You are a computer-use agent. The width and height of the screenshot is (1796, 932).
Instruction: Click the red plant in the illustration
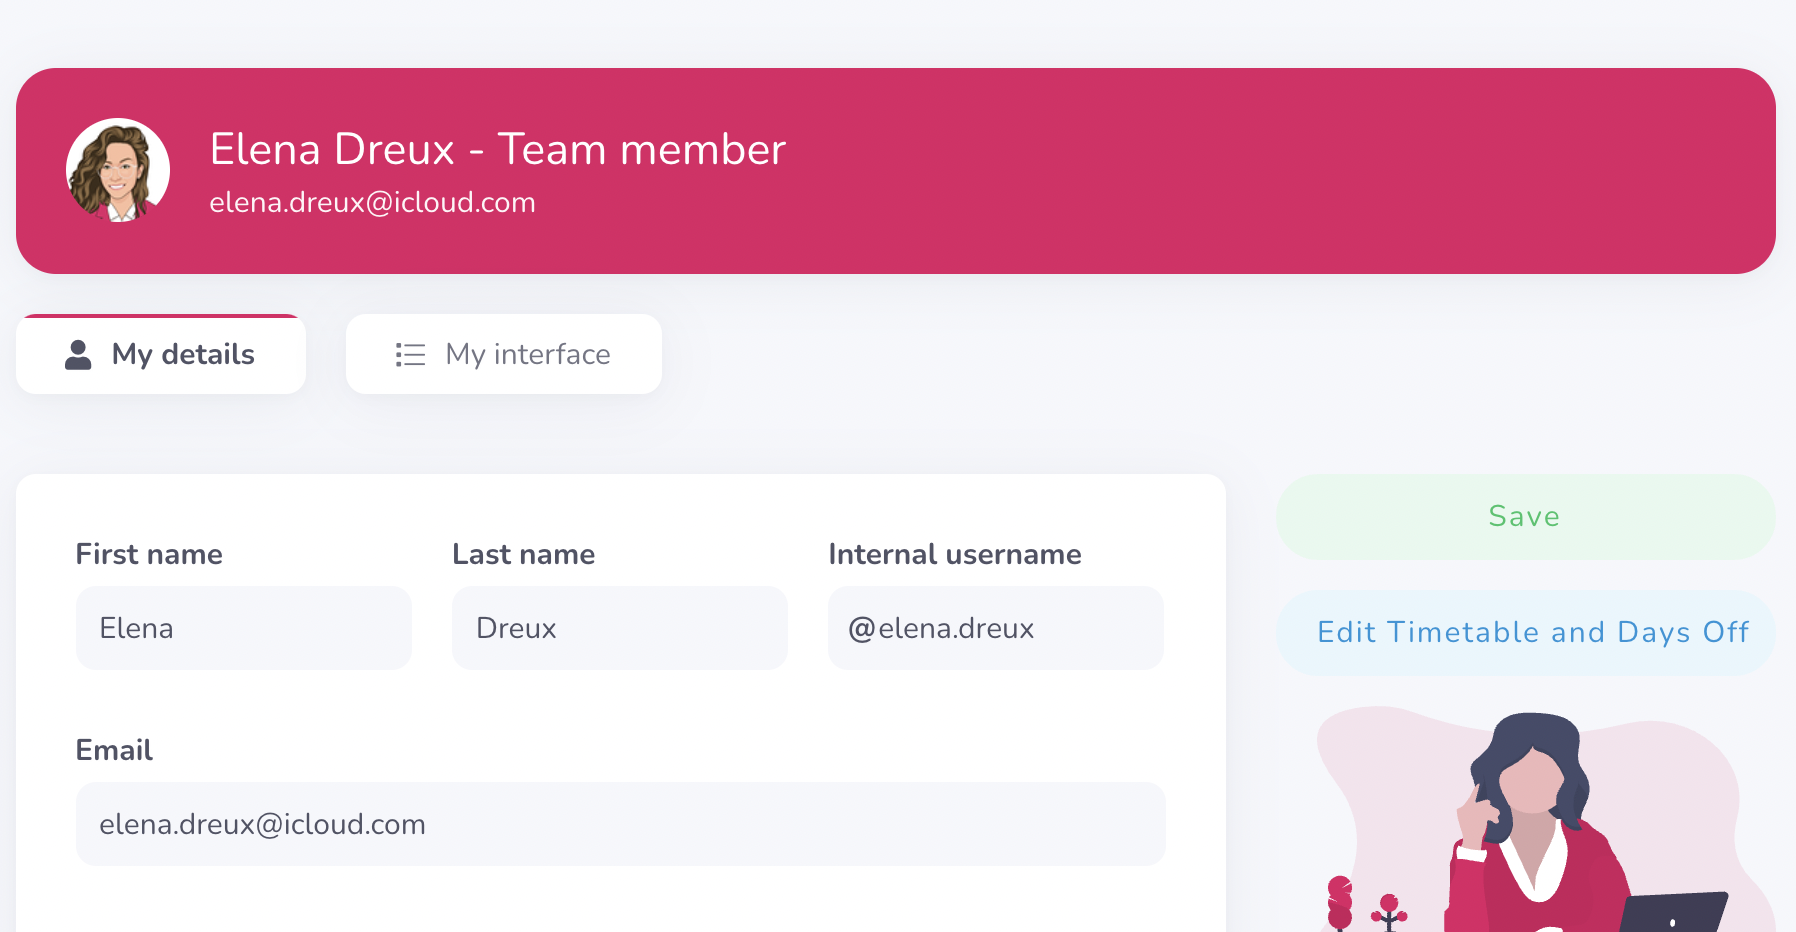(x=1341, y=903)
